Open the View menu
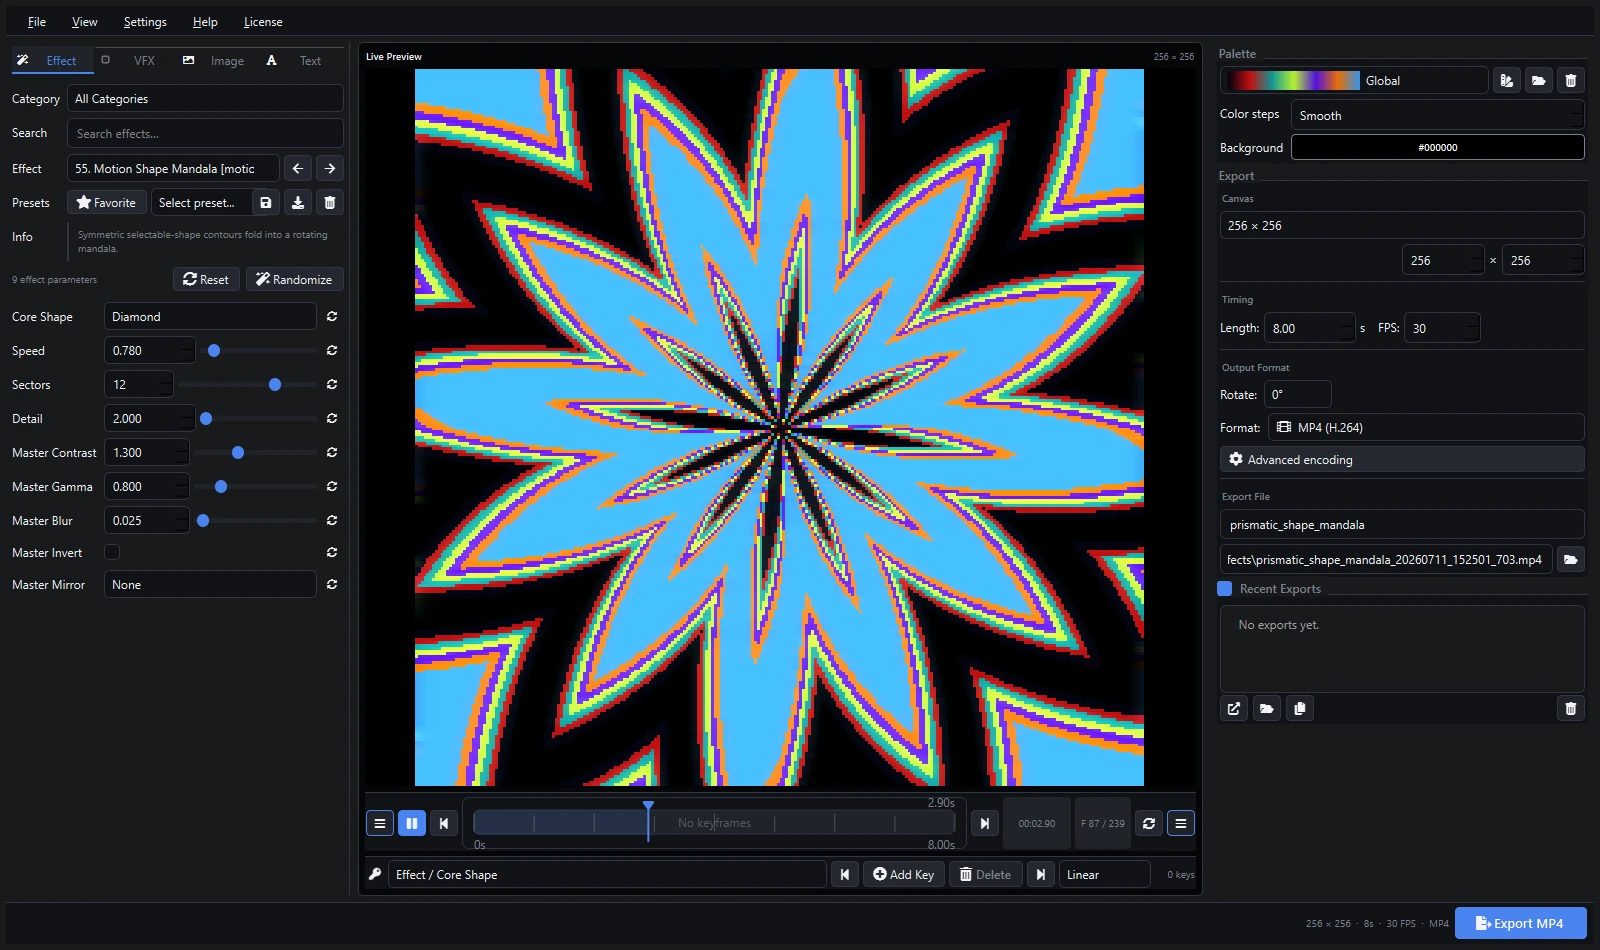This screenshot has width=1600, height=950. [85, 22]
